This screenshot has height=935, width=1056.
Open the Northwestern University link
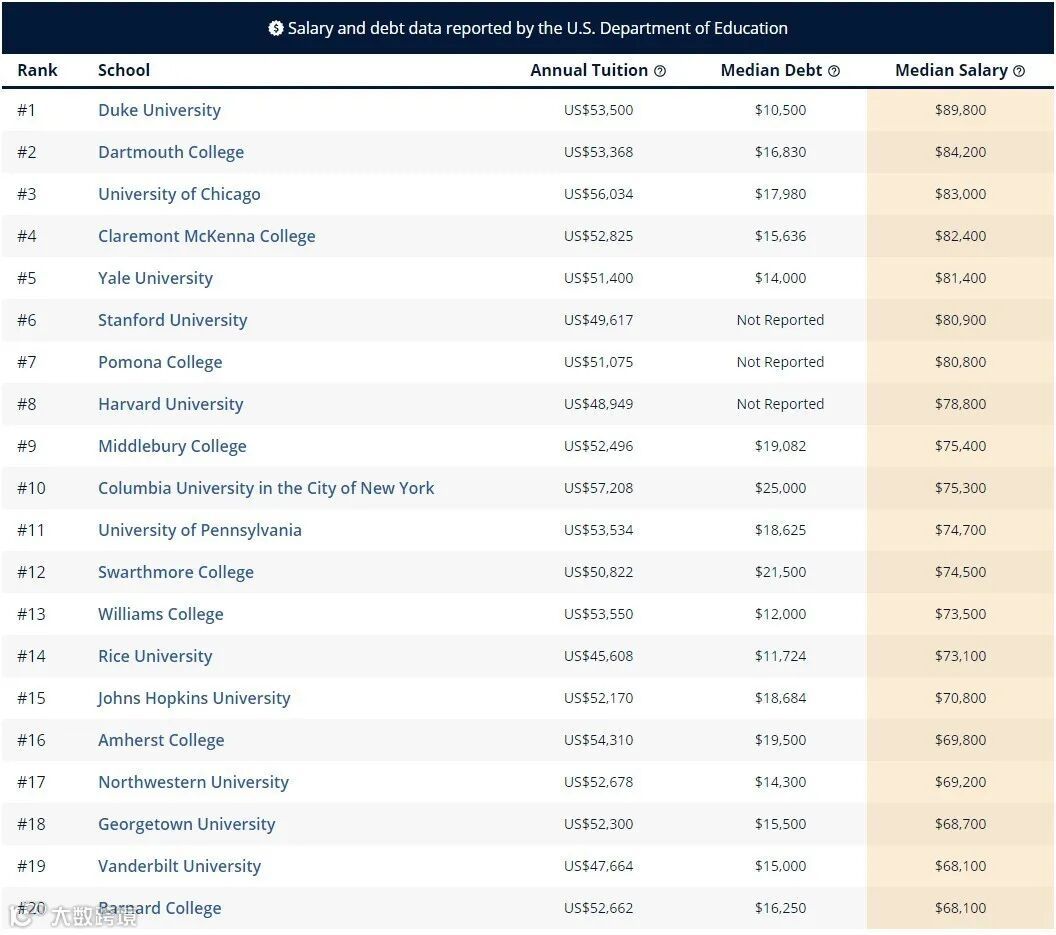point(193,782)
